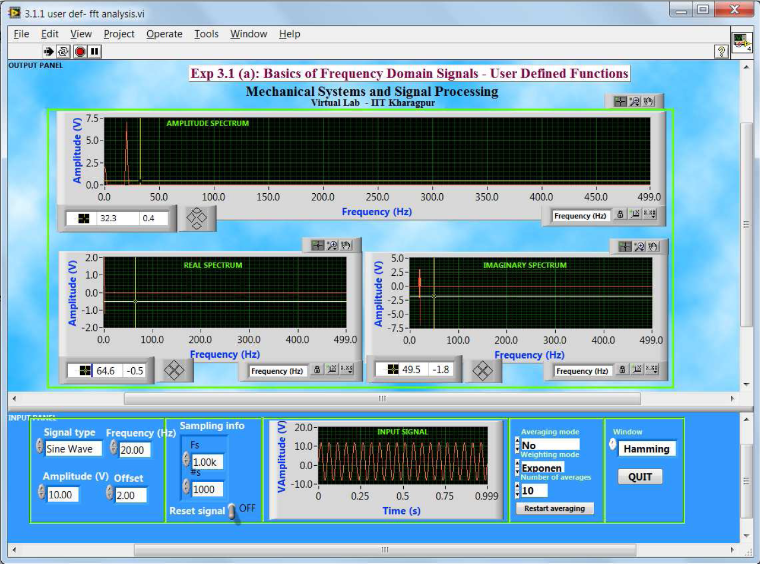Click the Run arrow in the toolbar
The height and width of the screenshot is (564, 760).
click(x=48, y=51)
